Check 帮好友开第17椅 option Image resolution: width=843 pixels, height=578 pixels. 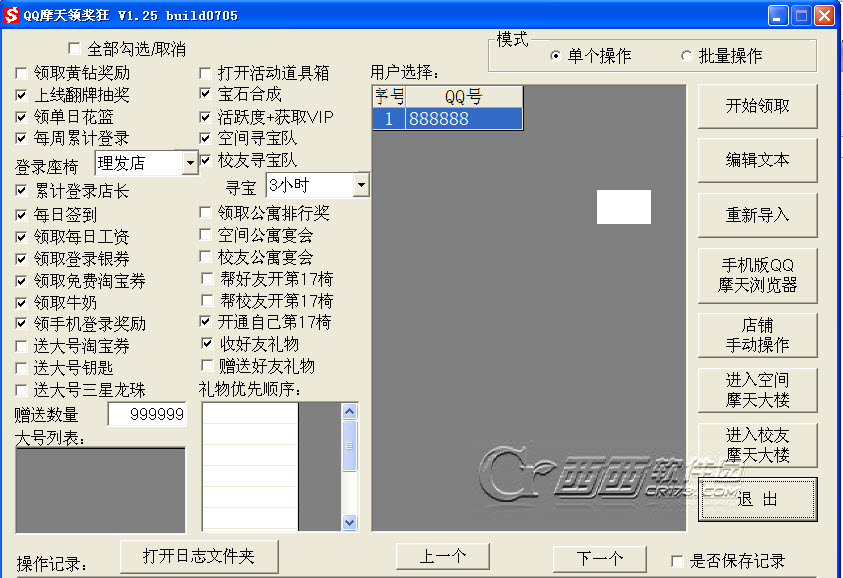[x=207, y=279]
